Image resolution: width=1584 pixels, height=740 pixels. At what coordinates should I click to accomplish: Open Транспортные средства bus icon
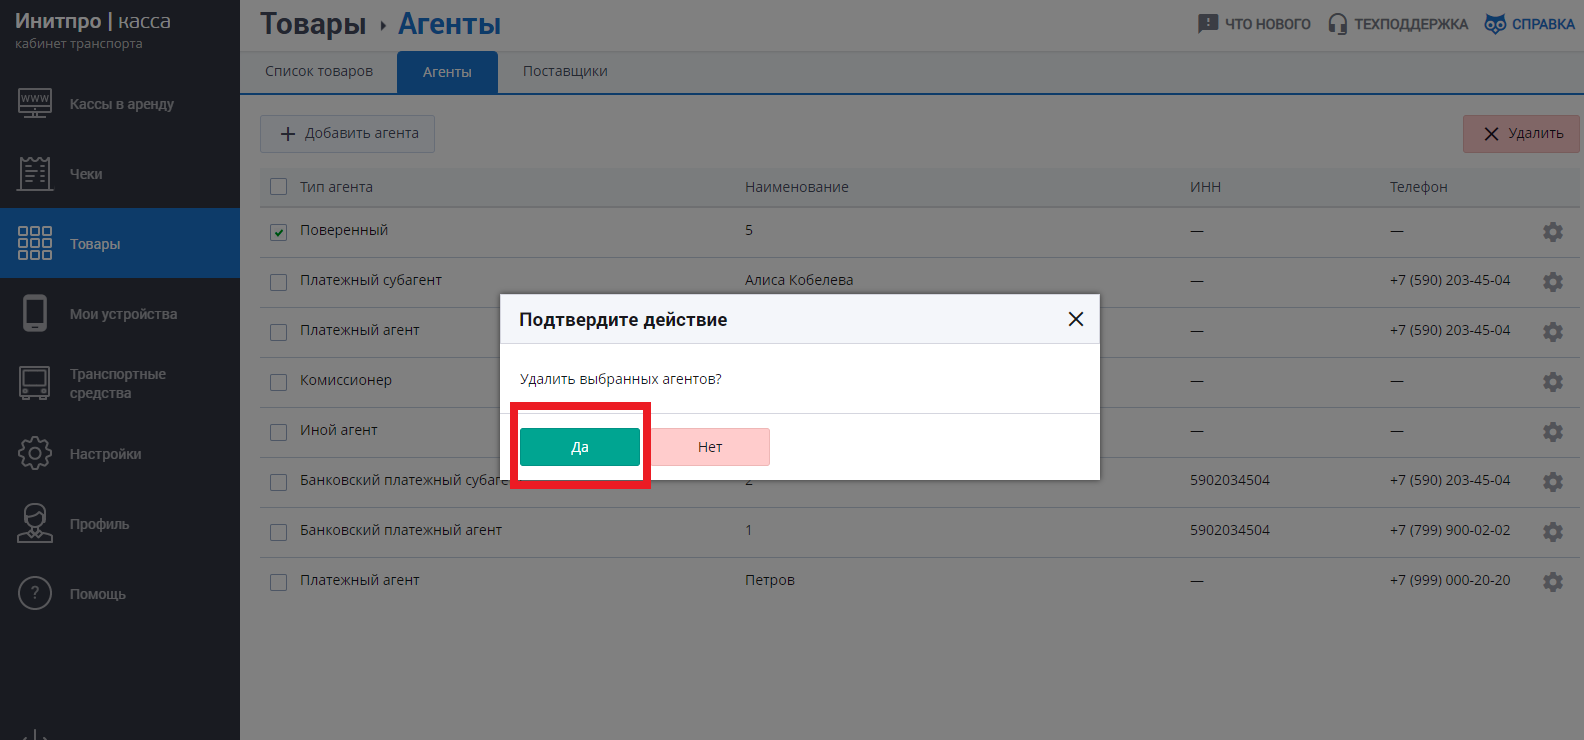click(x=35, y=383)
